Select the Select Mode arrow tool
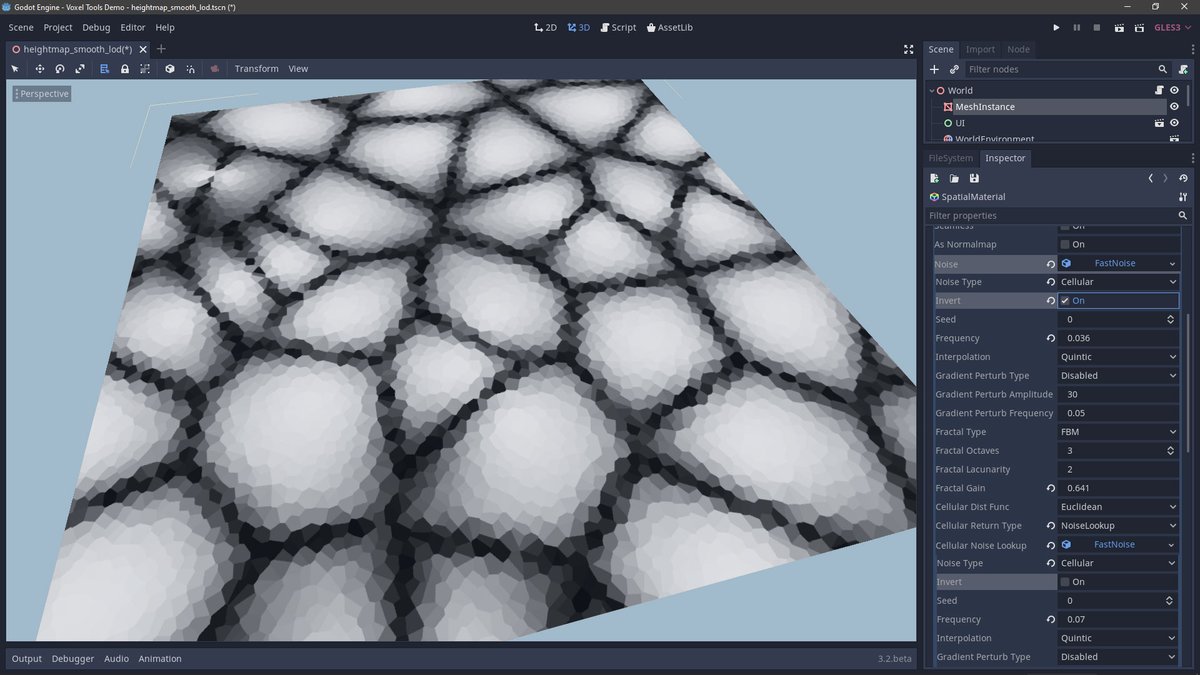Image resolution: width=1200 pixels, height=675 pixels. point(15,69)
